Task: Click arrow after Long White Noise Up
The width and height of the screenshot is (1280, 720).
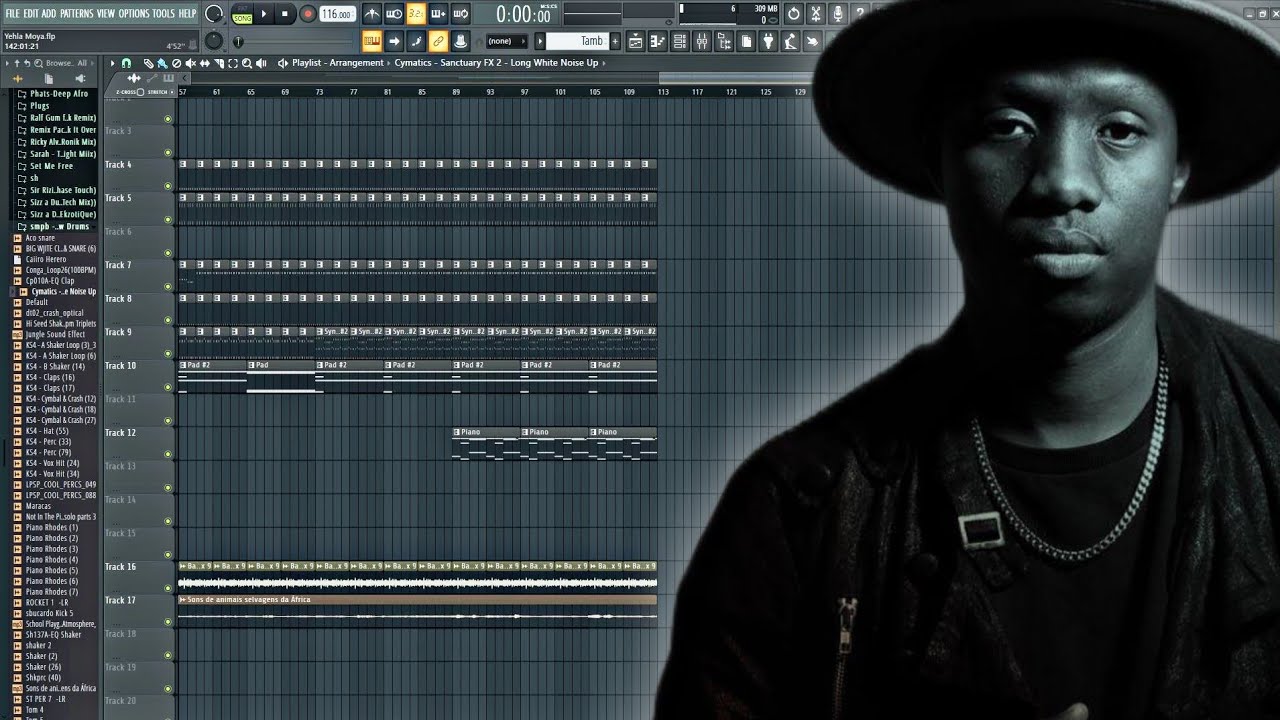Action: (604, 63)
